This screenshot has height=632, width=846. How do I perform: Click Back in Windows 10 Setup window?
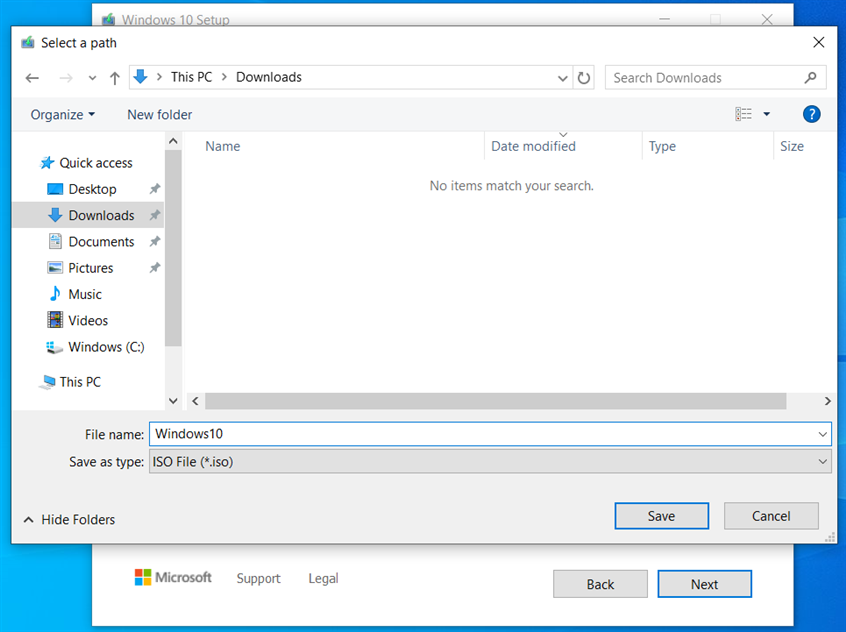pyautogui.click(x=600, y=584)
